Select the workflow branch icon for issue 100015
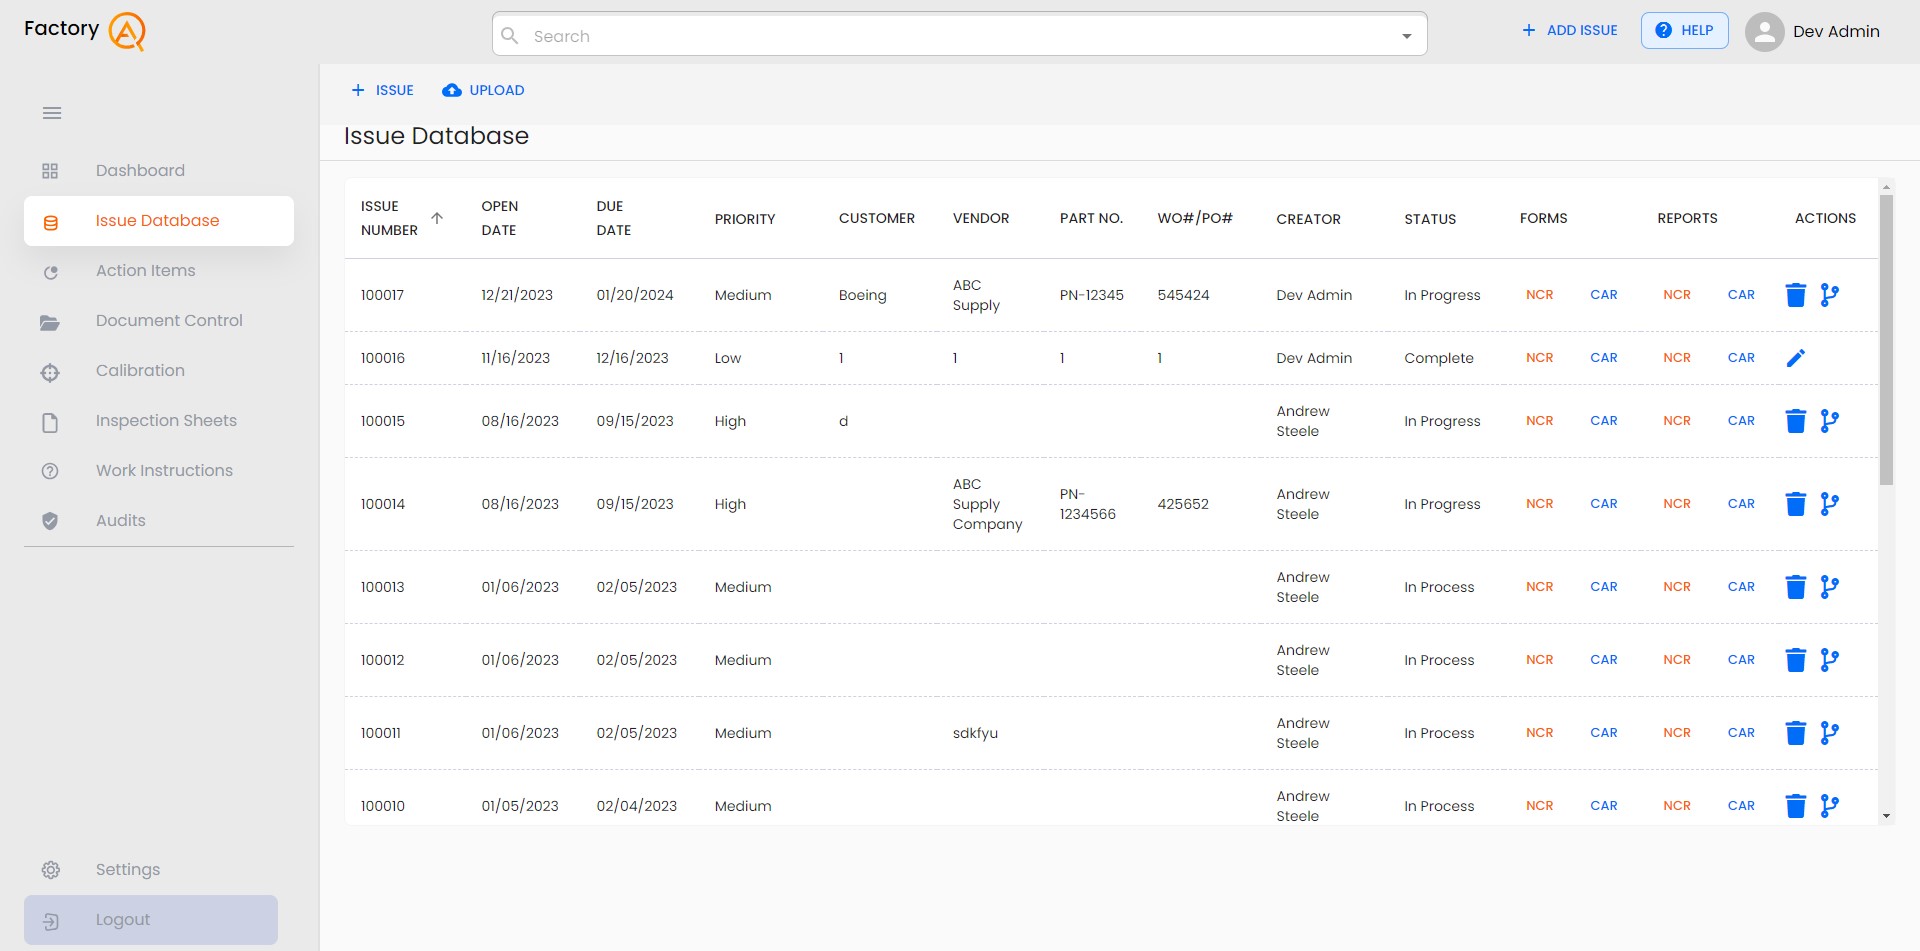The height and width of the screenshot is (951, 1920). click(1831, 421)
